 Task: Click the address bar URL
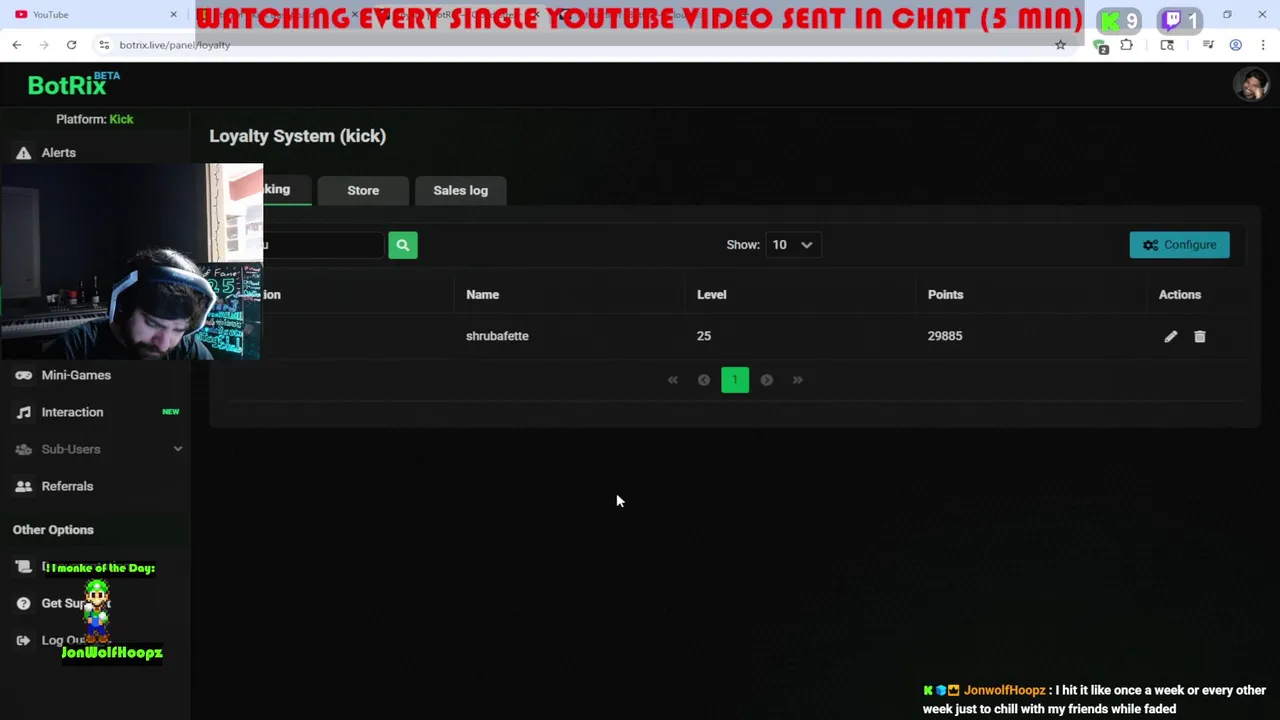click(175, 45)
